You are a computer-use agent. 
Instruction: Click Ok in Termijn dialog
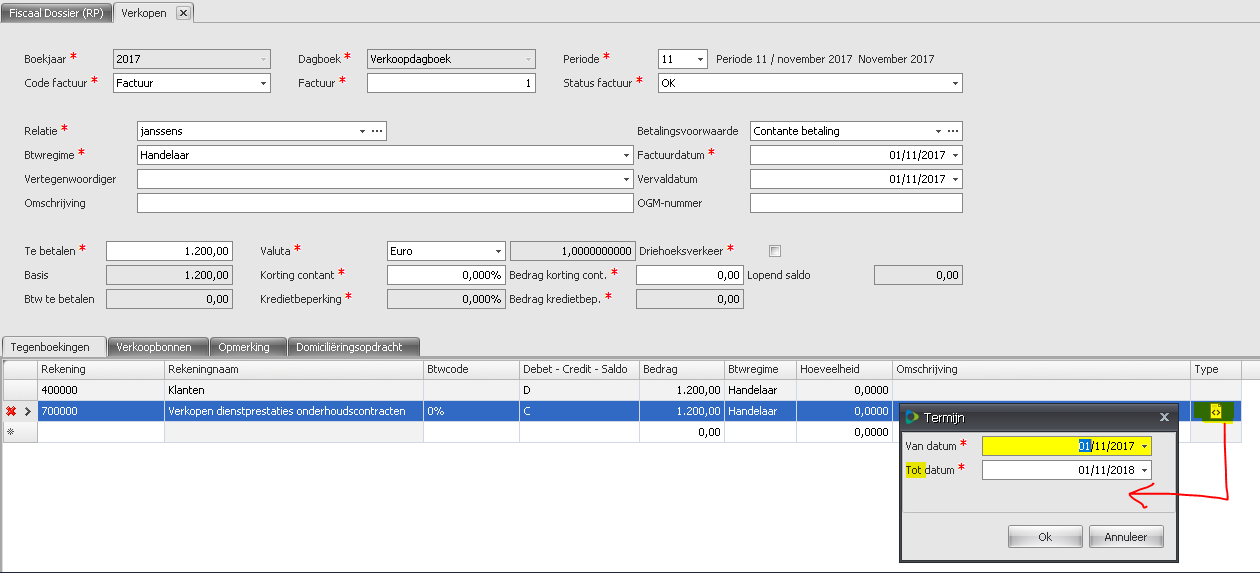pyautogui.click(x=1045, y=537)
